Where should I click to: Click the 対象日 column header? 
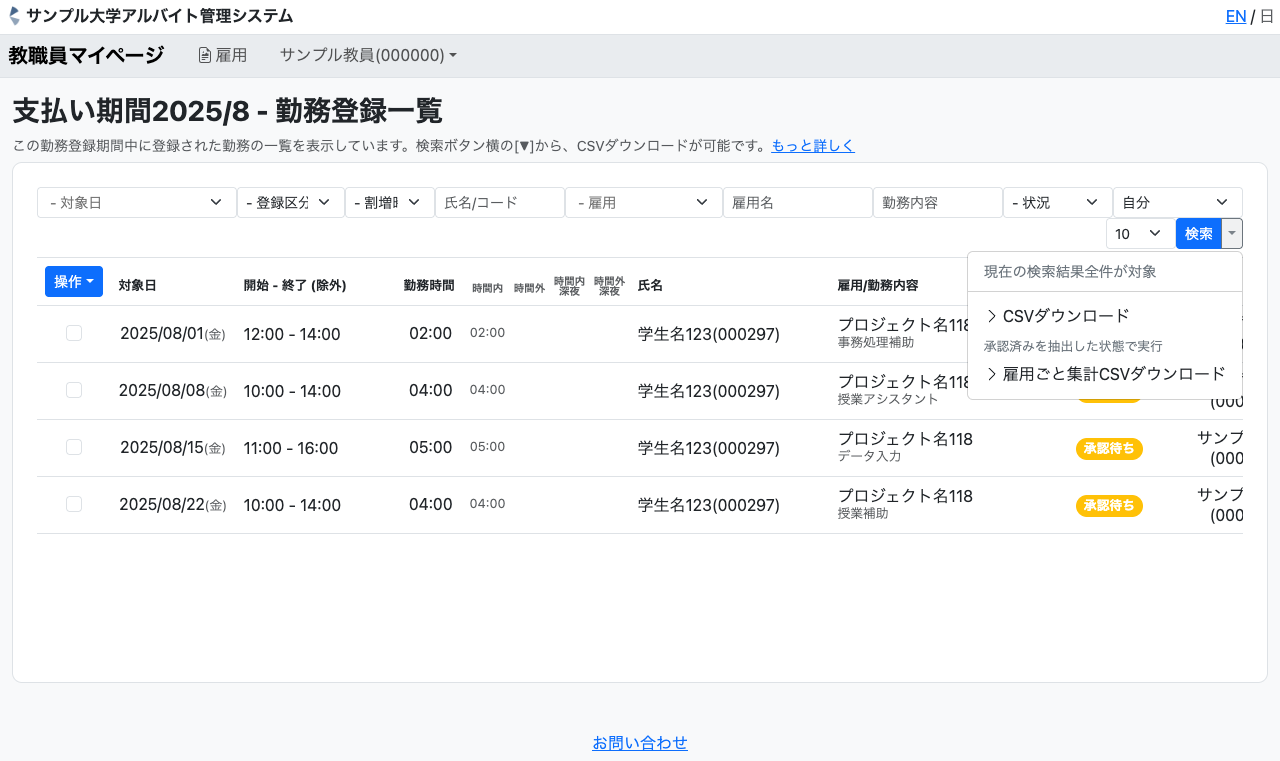pos(138,285)
